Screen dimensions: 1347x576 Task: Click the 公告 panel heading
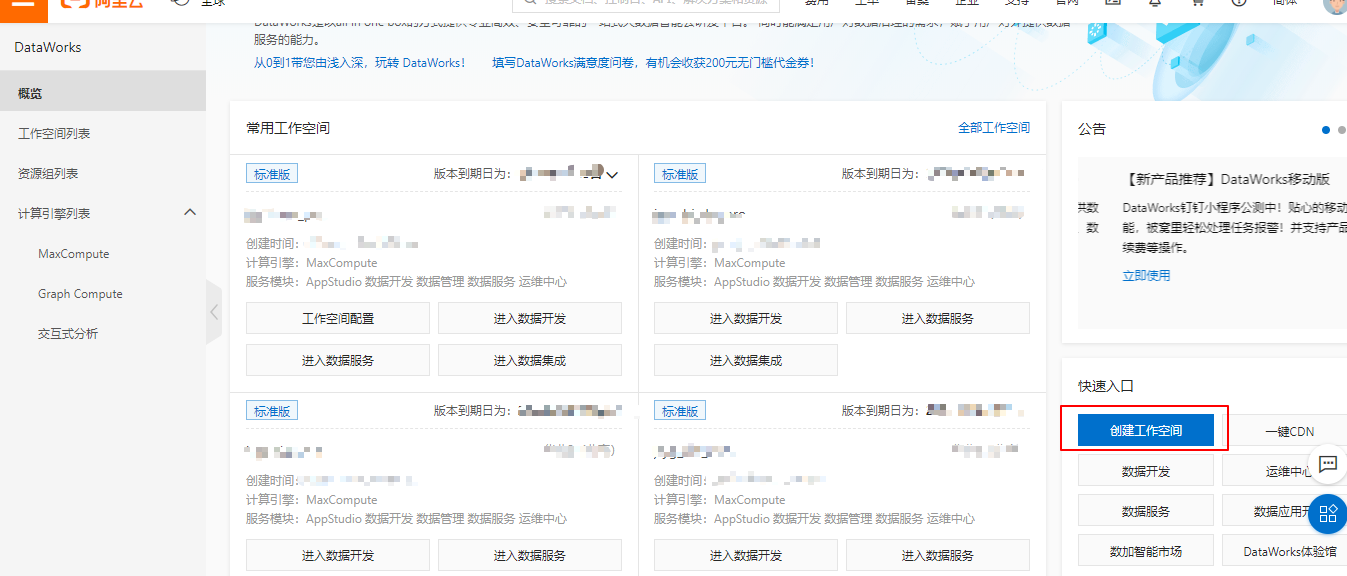pyautogui.click(x=1092, y=129)
